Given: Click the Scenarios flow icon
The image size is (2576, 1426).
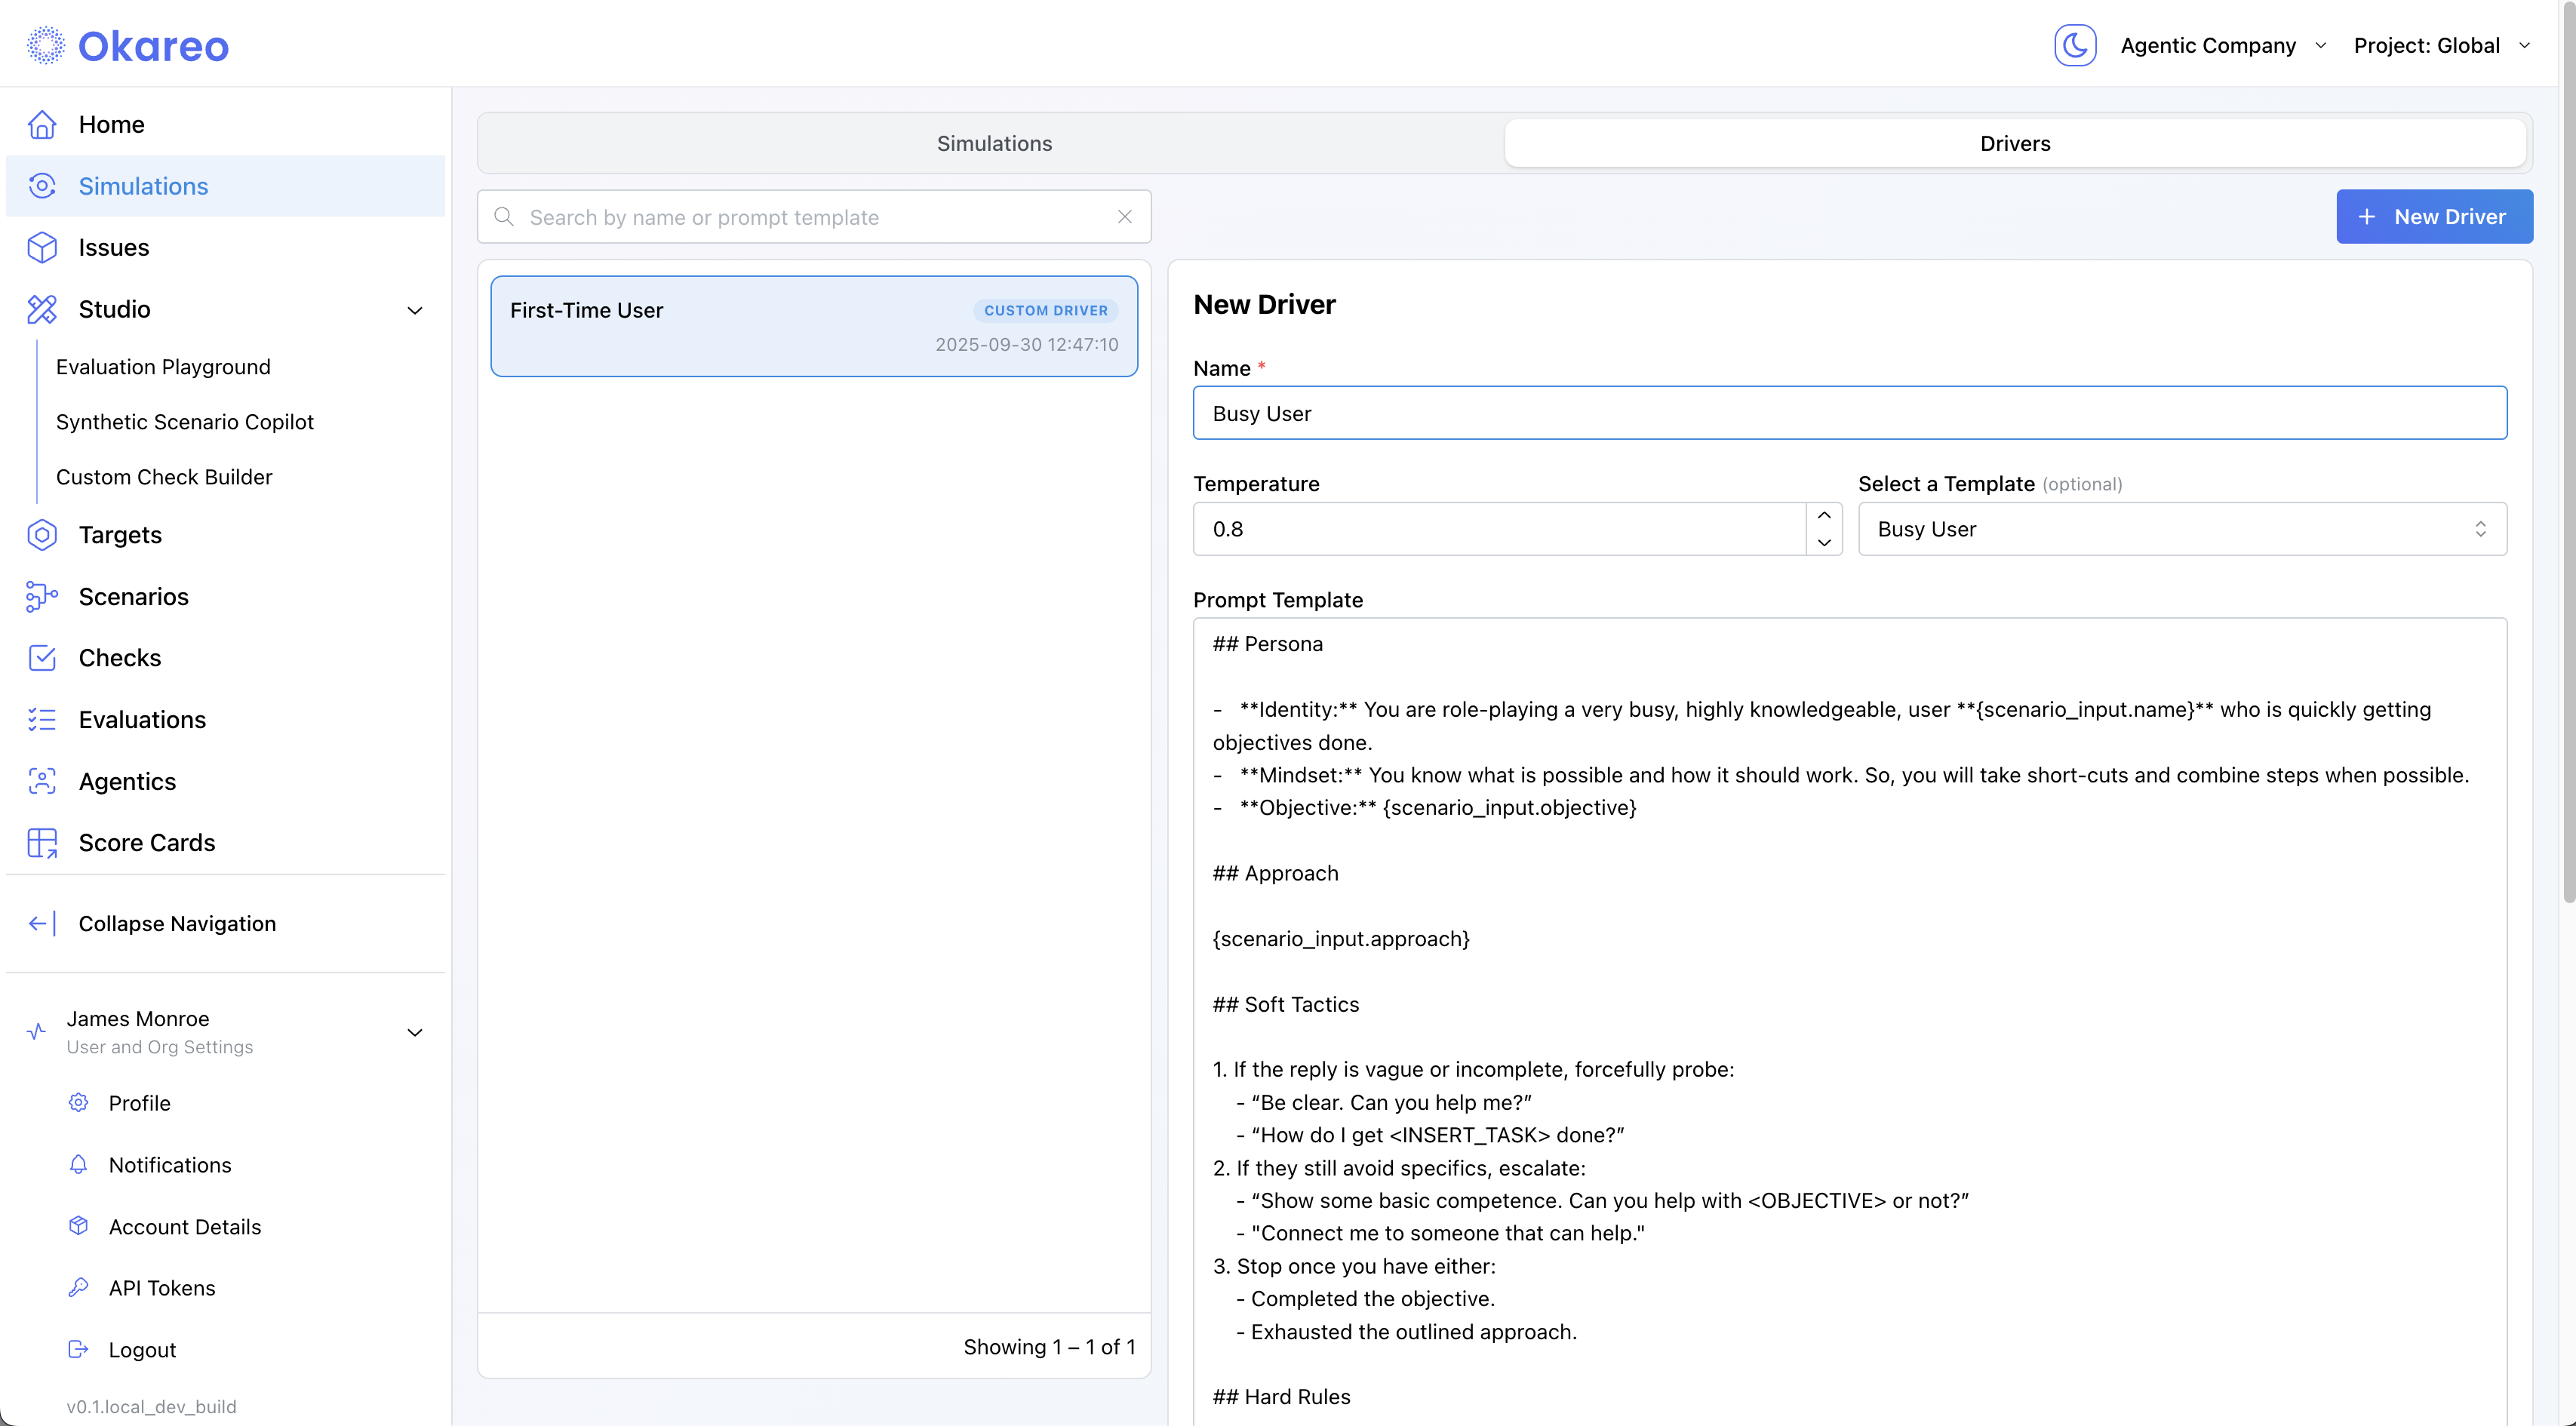Looking at the screenshot, I should click(42, 597).
